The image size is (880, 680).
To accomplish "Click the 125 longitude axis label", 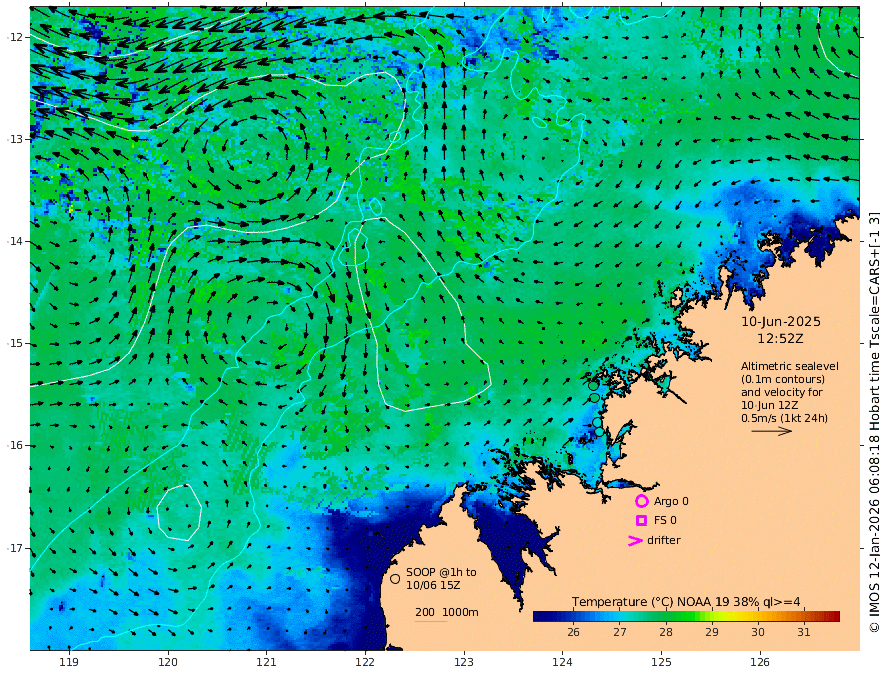I will pyautogui.click(x=661, y=663).
